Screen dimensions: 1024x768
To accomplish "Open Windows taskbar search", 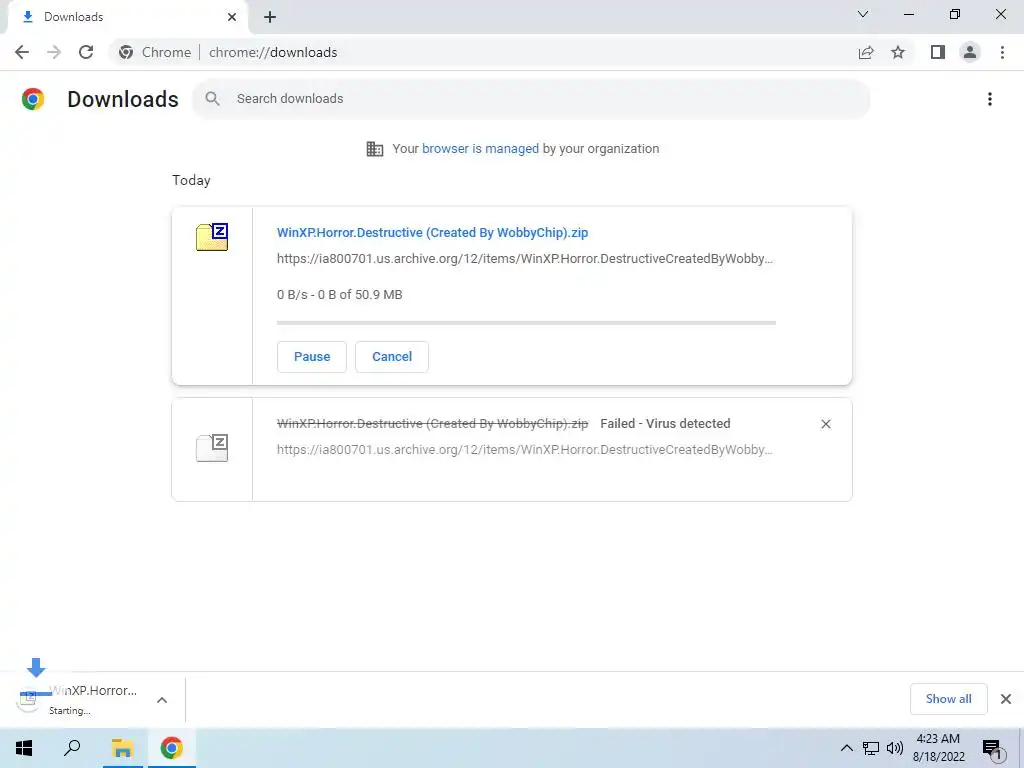I will pos(72,748).
